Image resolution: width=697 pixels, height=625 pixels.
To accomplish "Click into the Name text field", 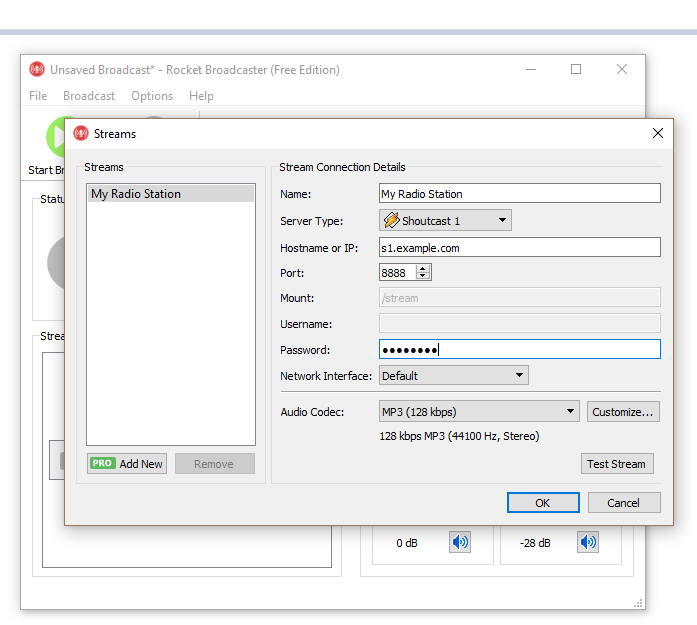I will point(520,194).
